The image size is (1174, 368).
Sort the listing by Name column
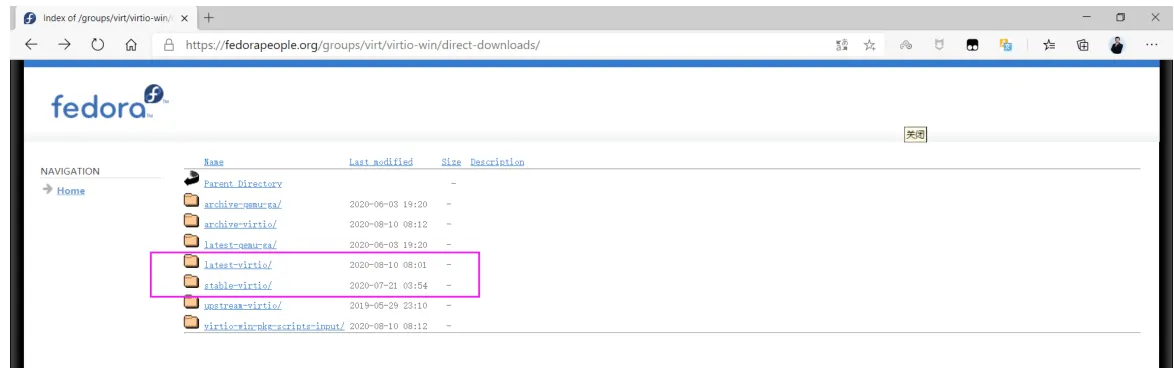pyautogui.click(x=213, y=162)
